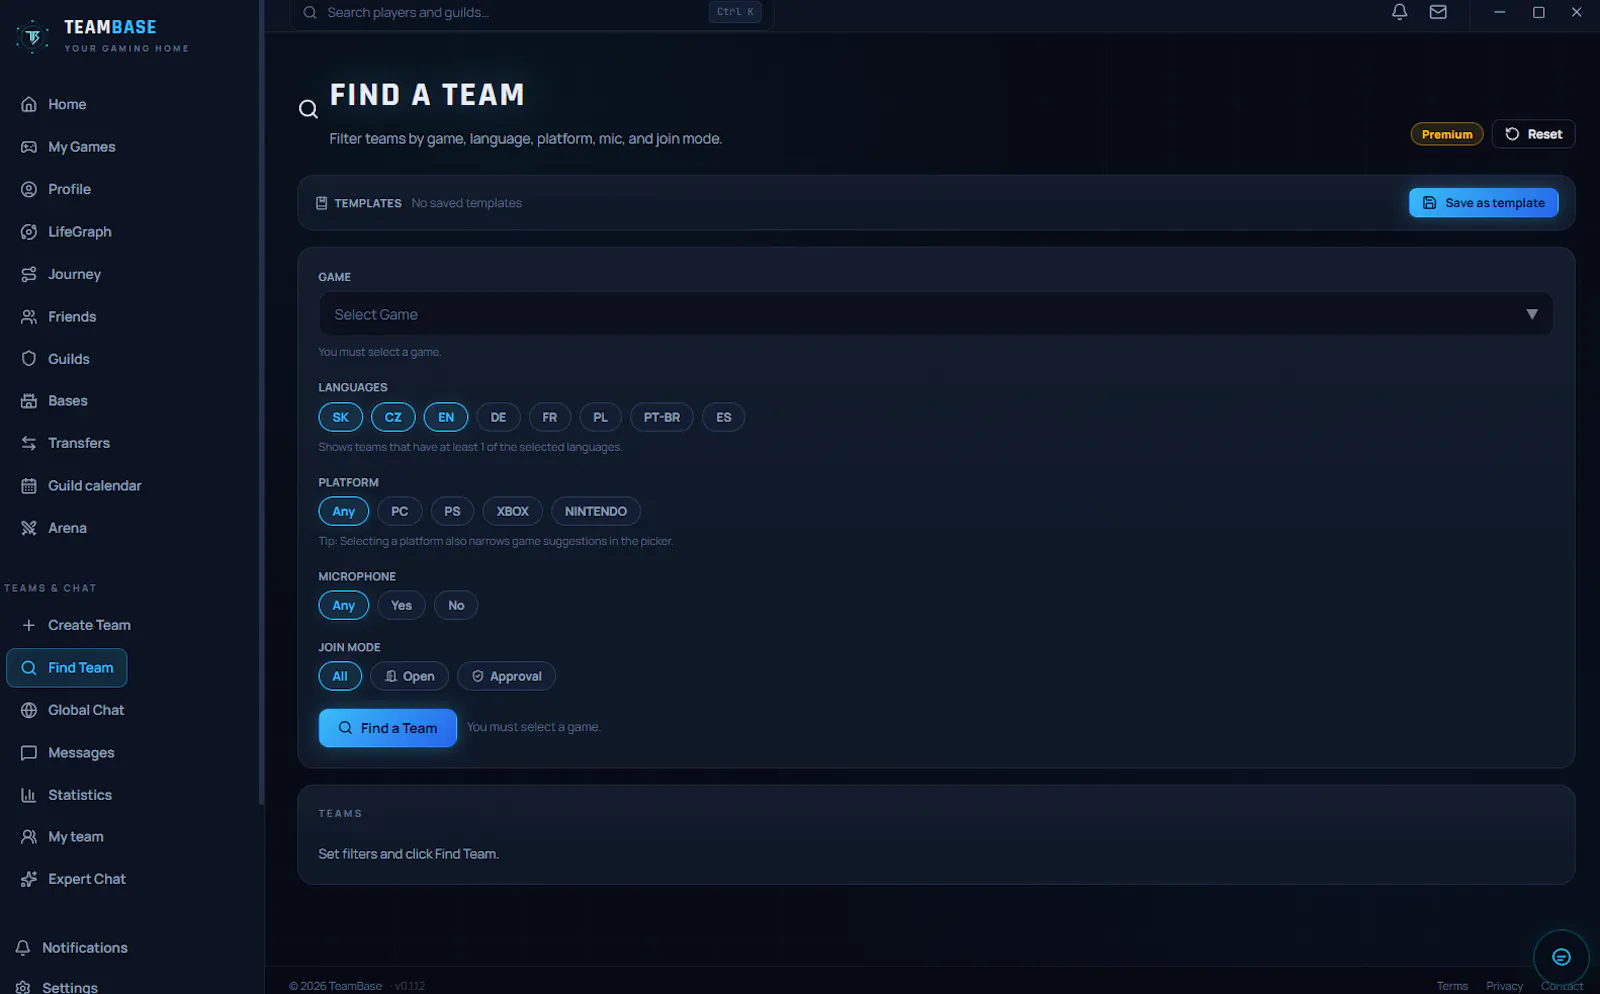Open the Terms footer link
1600x994 pixels.
click(x=1452, y=986)
